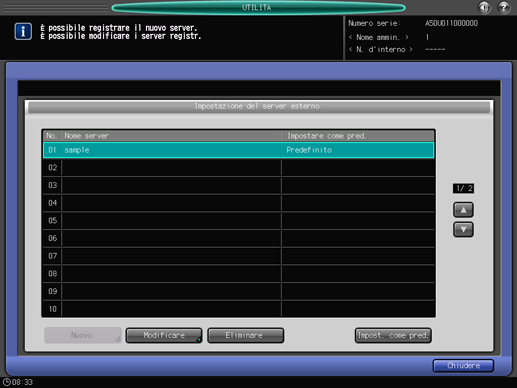Click the Numero serie label

pyautogui.click(x=374, y=23)
